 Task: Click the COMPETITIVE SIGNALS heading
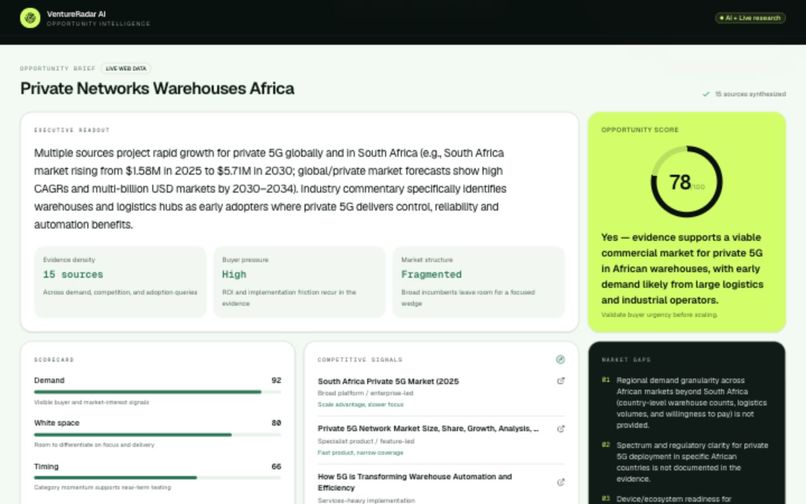pyautogui.click(x=360, y=359)
